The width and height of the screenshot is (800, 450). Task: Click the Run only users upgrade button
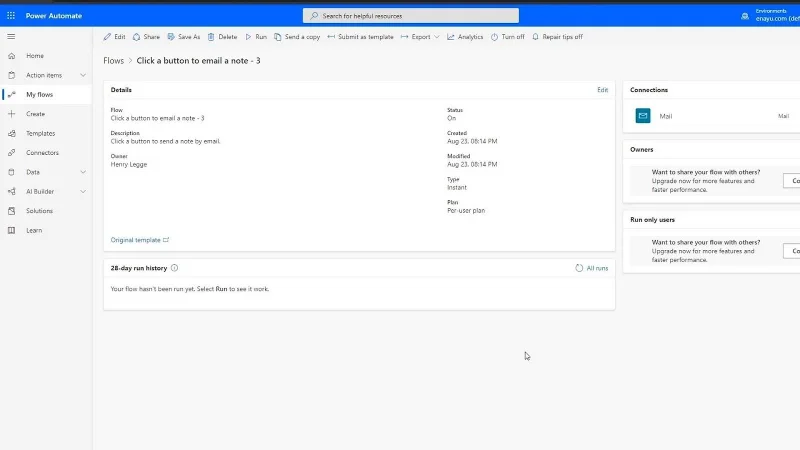[792, 251]
